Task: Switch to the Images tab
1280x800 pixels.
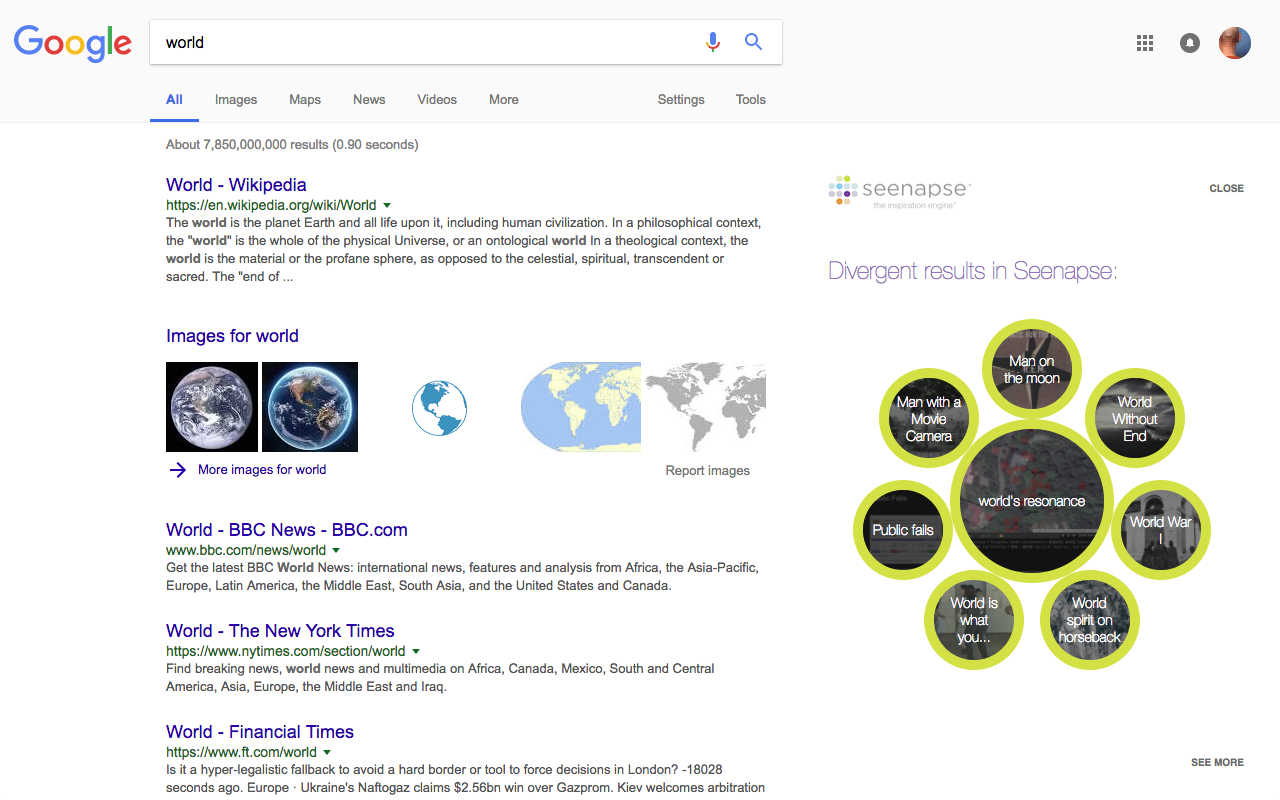Action: 235,99
